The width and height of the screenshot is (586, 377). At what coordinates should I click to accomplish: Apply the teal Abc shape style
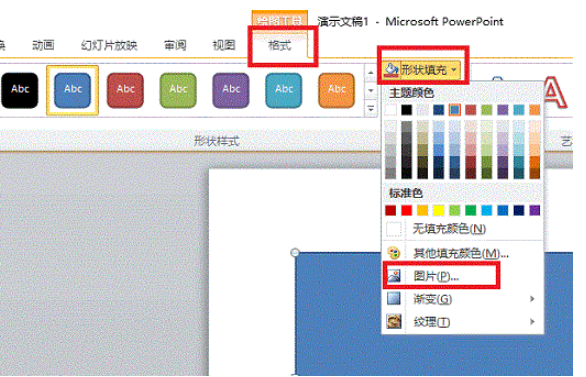click(284, 90)
